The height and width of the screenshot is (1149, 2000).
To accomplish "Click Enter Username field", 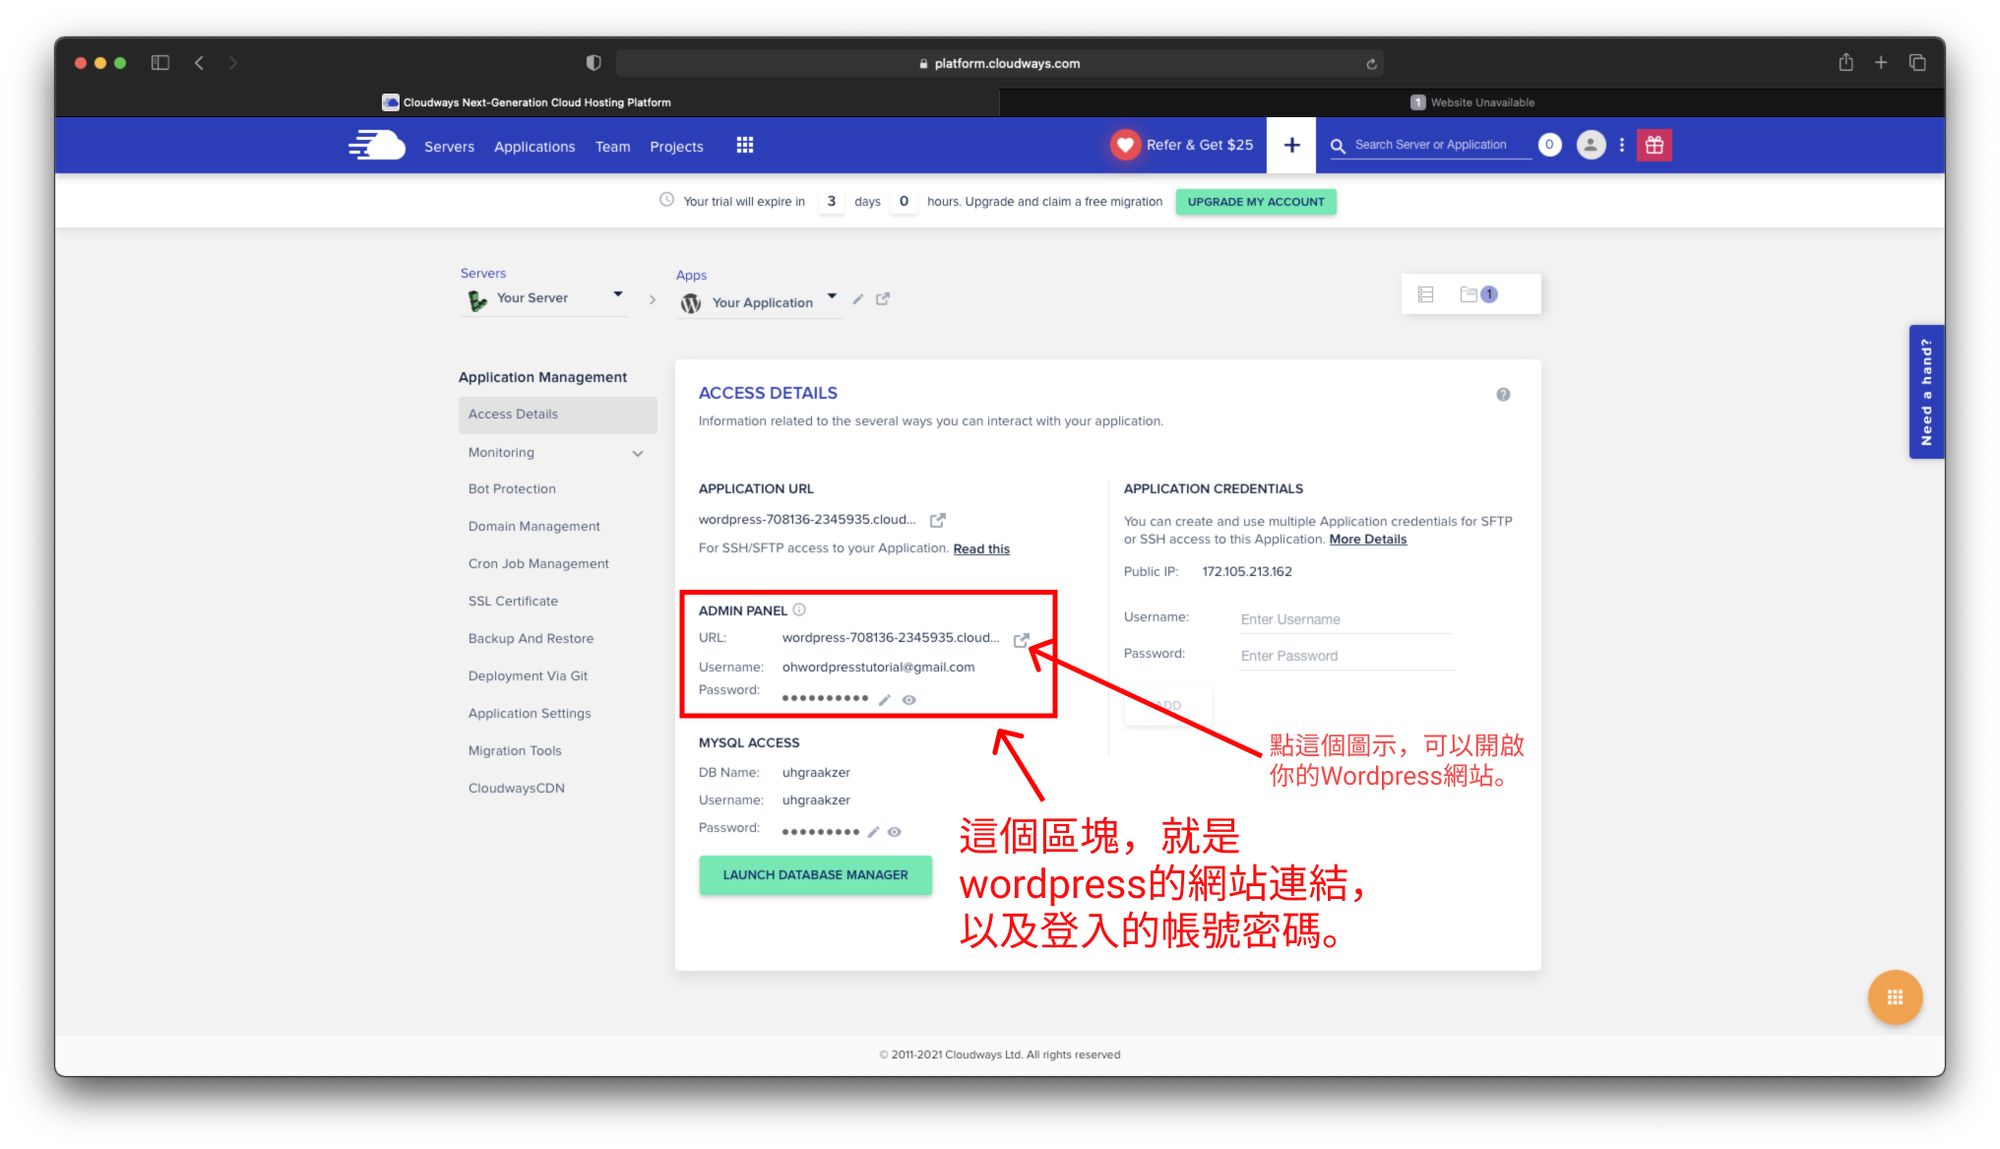I will [x=1345, y=619].
